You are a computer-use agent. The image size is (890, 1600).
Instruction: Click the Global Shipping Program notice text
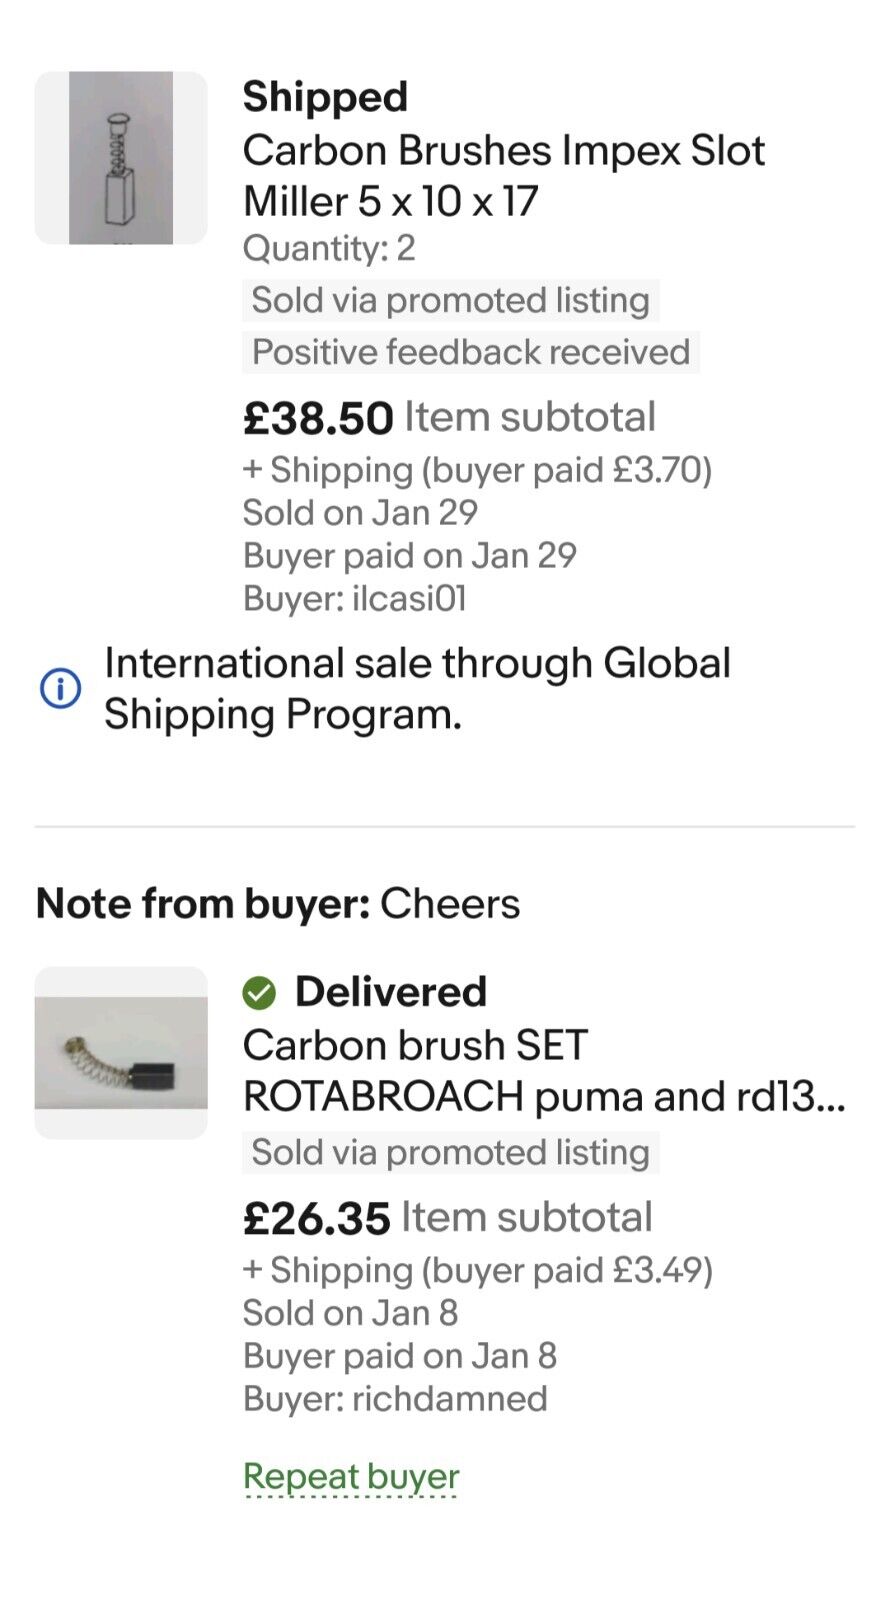pos(417,689)
